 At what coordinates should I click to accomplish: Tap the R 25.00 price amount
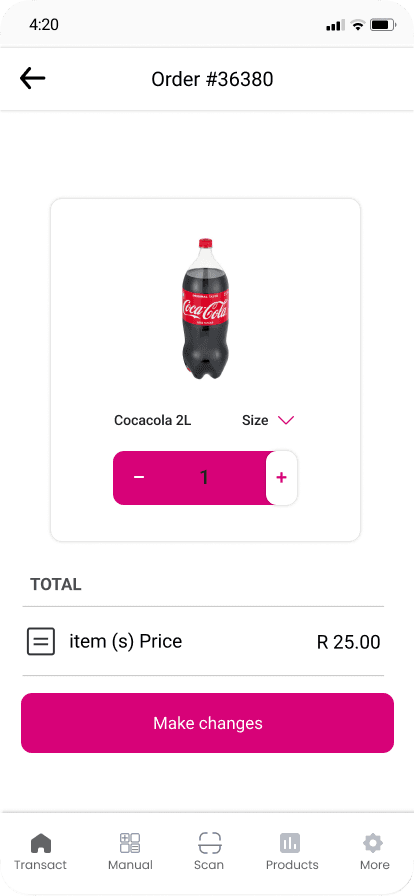point(348,642)
